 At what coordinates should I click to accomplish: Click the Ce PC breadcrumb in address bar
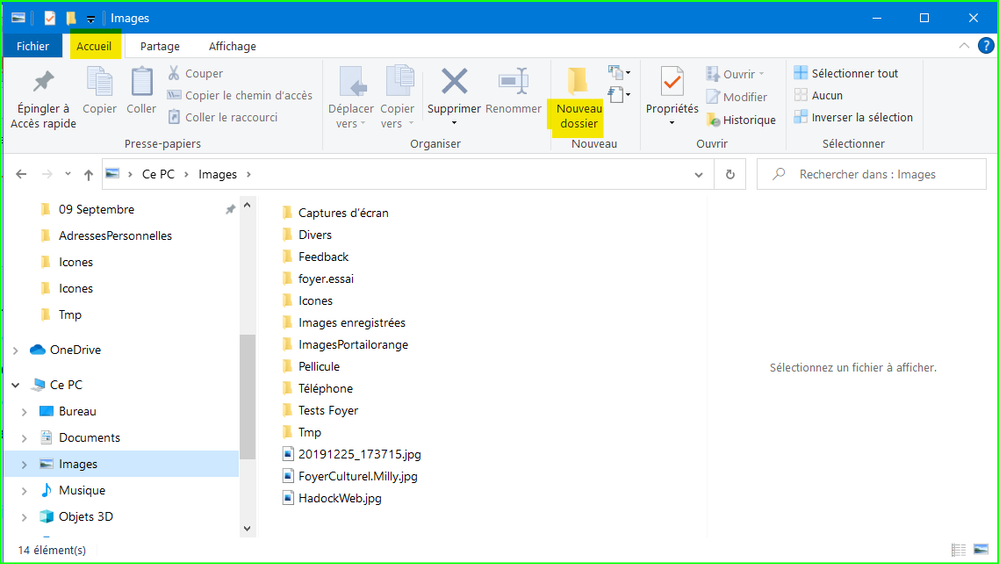coord(158,174)
